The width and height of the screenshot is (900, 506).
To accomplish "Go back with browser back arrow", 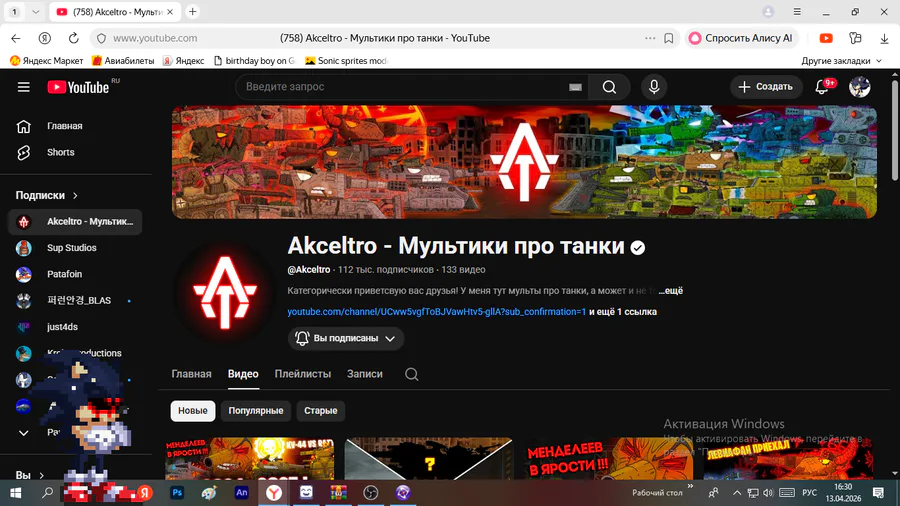I will coord(15,38).
